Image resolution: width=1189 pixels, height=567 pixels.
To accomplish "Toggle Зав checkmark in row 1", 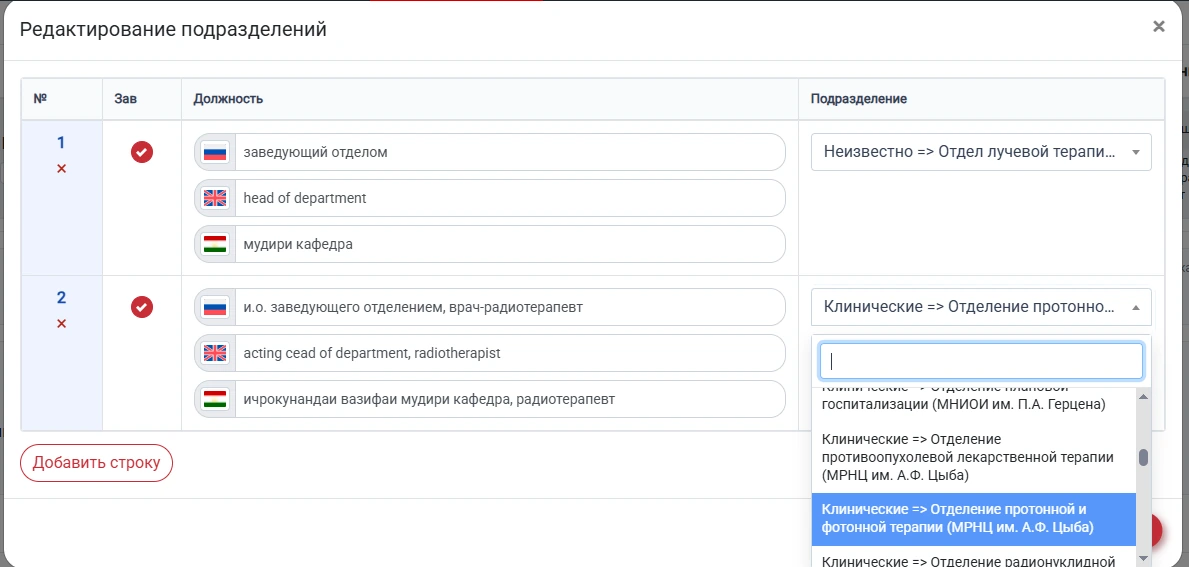I will click(x=142, y=152).
